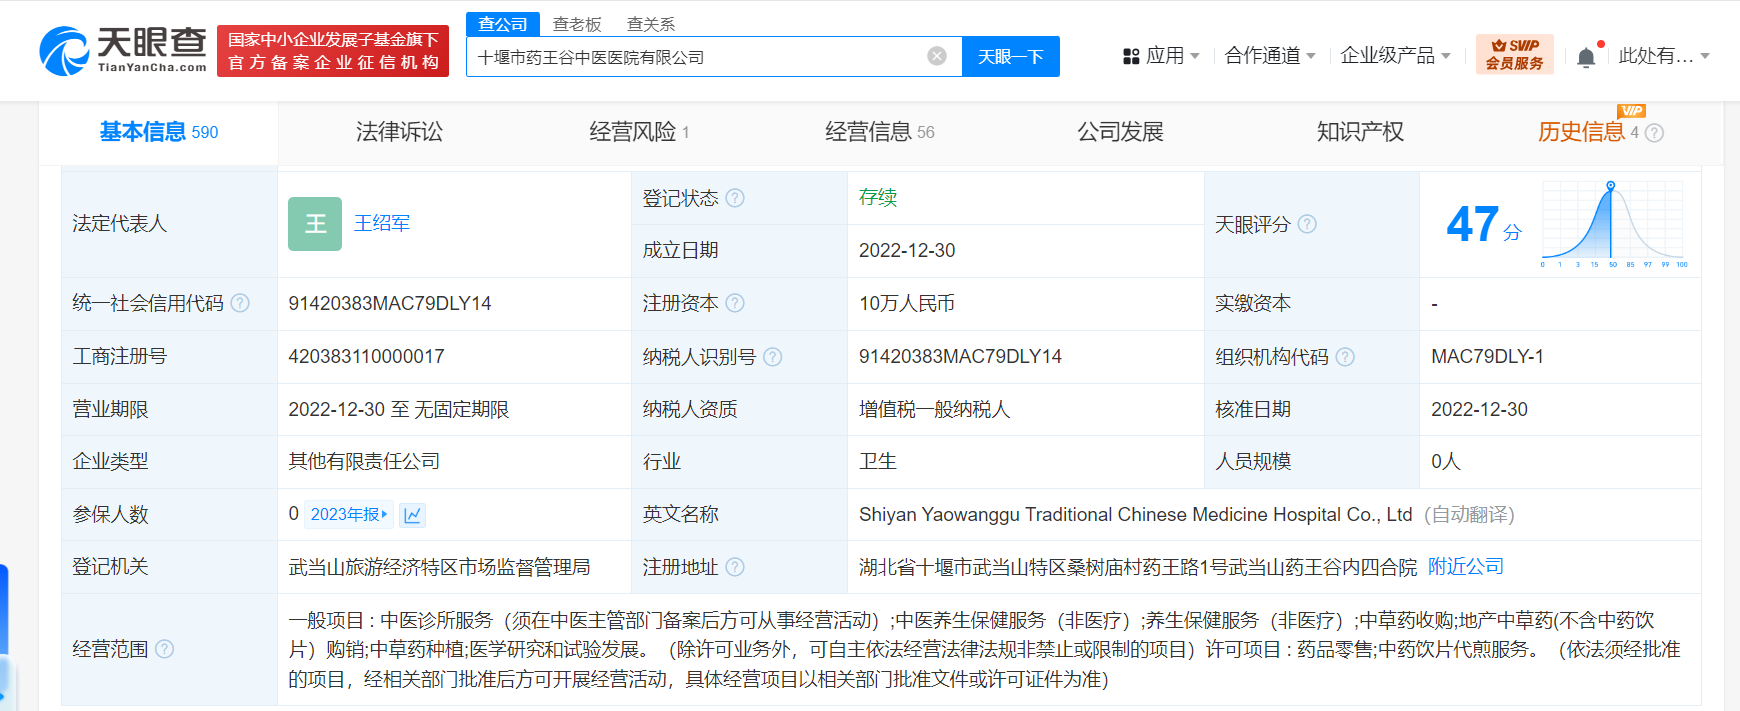The height and width of the screenshot is (711, 1740).
Task: Click help icon beside 统一社会信用代码
Action: [240, 303]
